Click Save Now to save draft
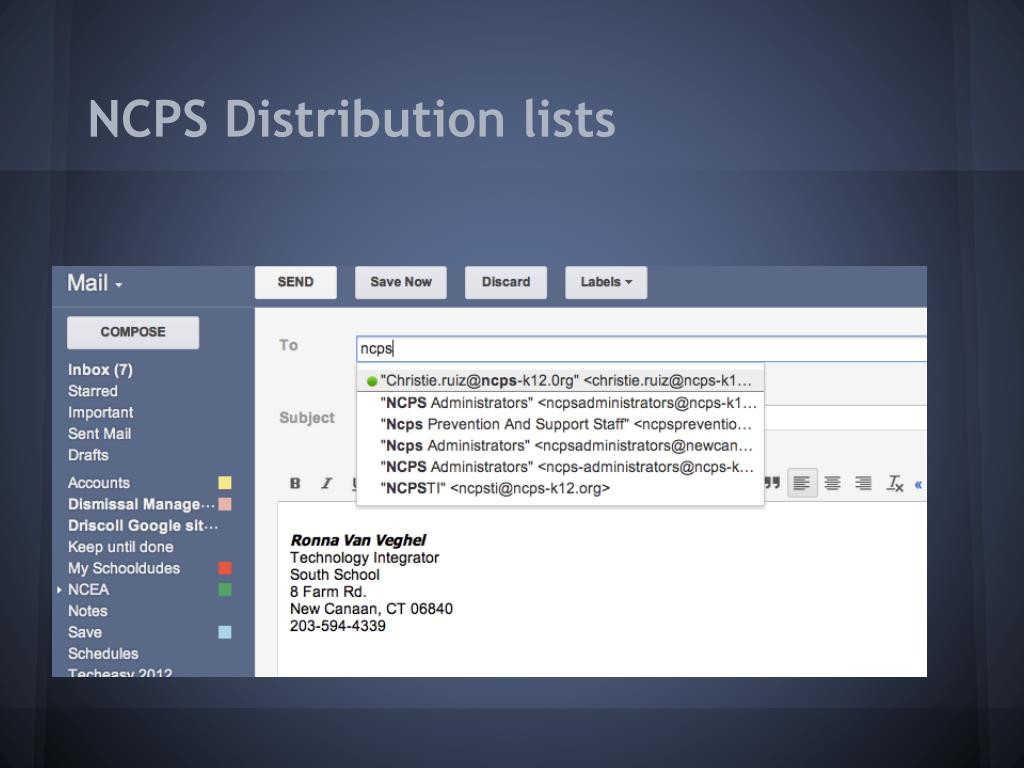Image resolution: width=1024 pixels, height=768 pixels. click(x=400, y=282)
